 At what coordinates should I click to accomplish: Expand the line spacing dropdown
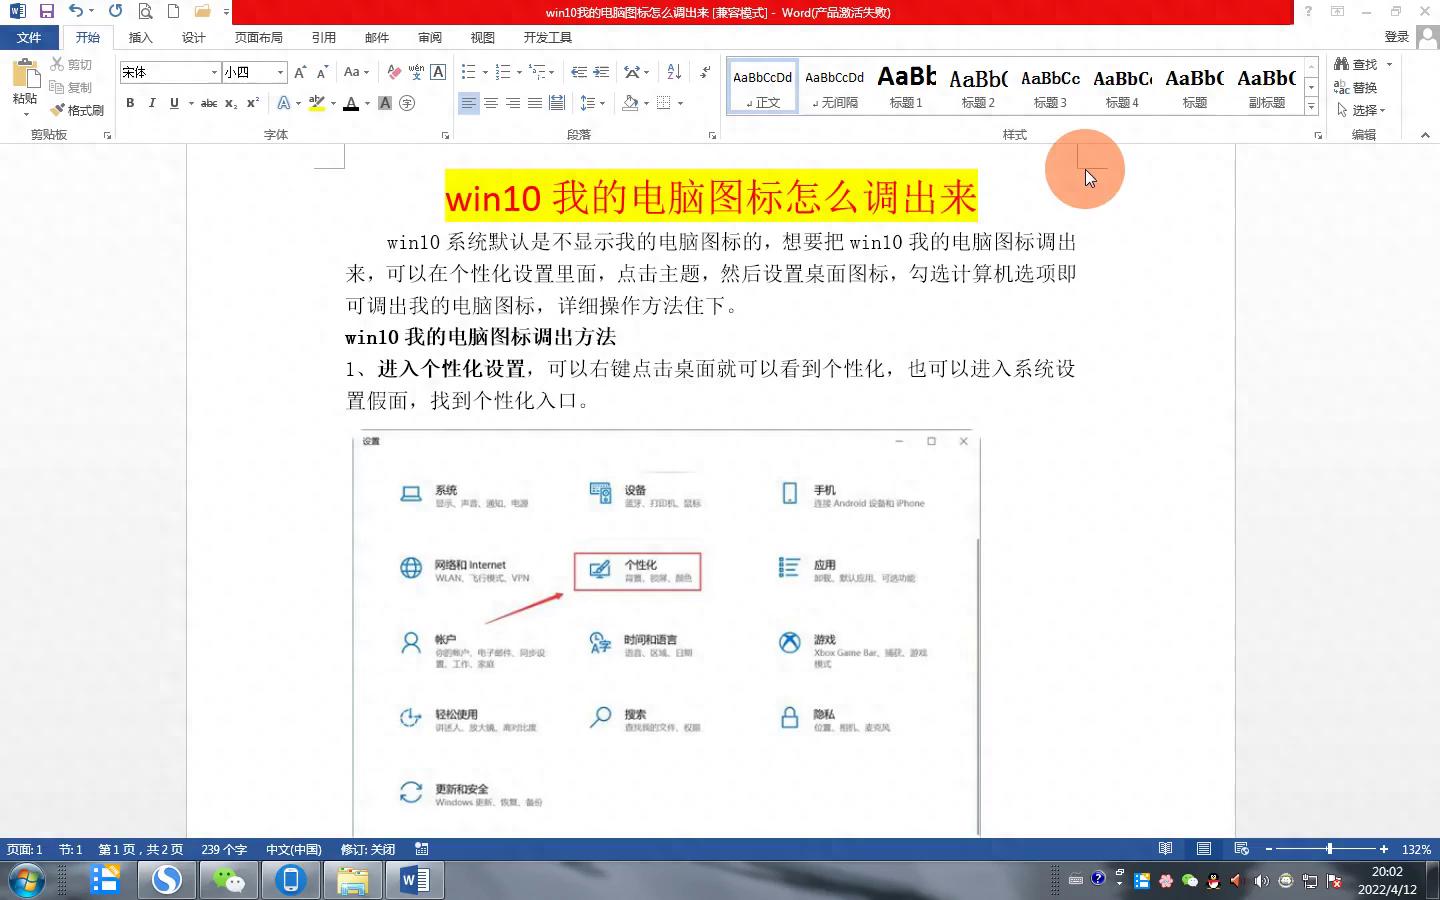(602, 103)
